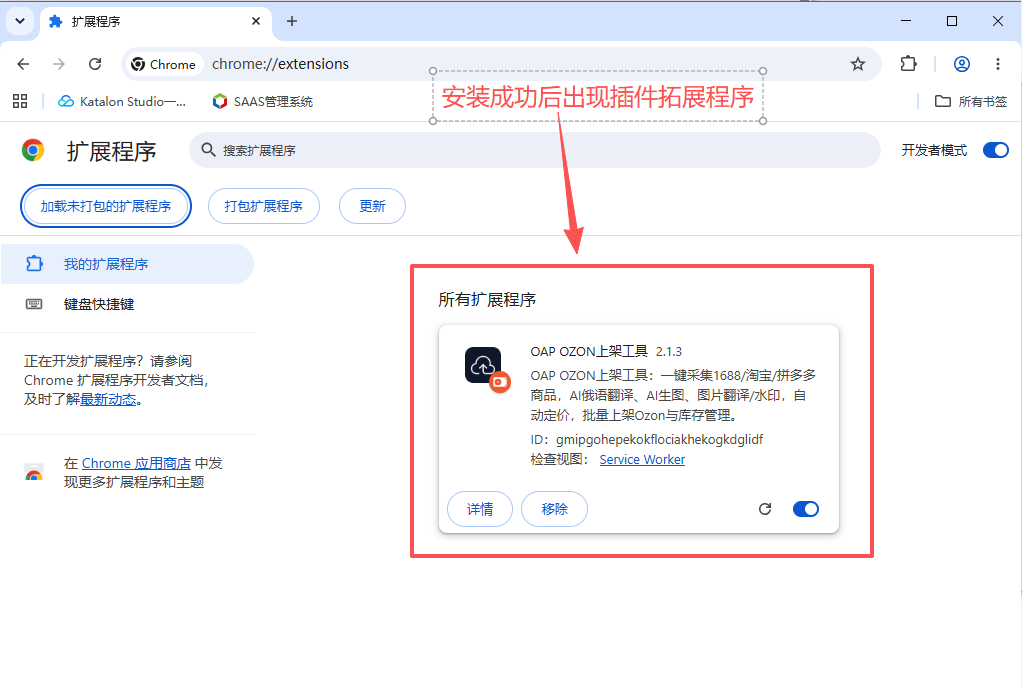1022x687 pixels.
Task: Go back with the browser back arrow
Action: [23, 64]
